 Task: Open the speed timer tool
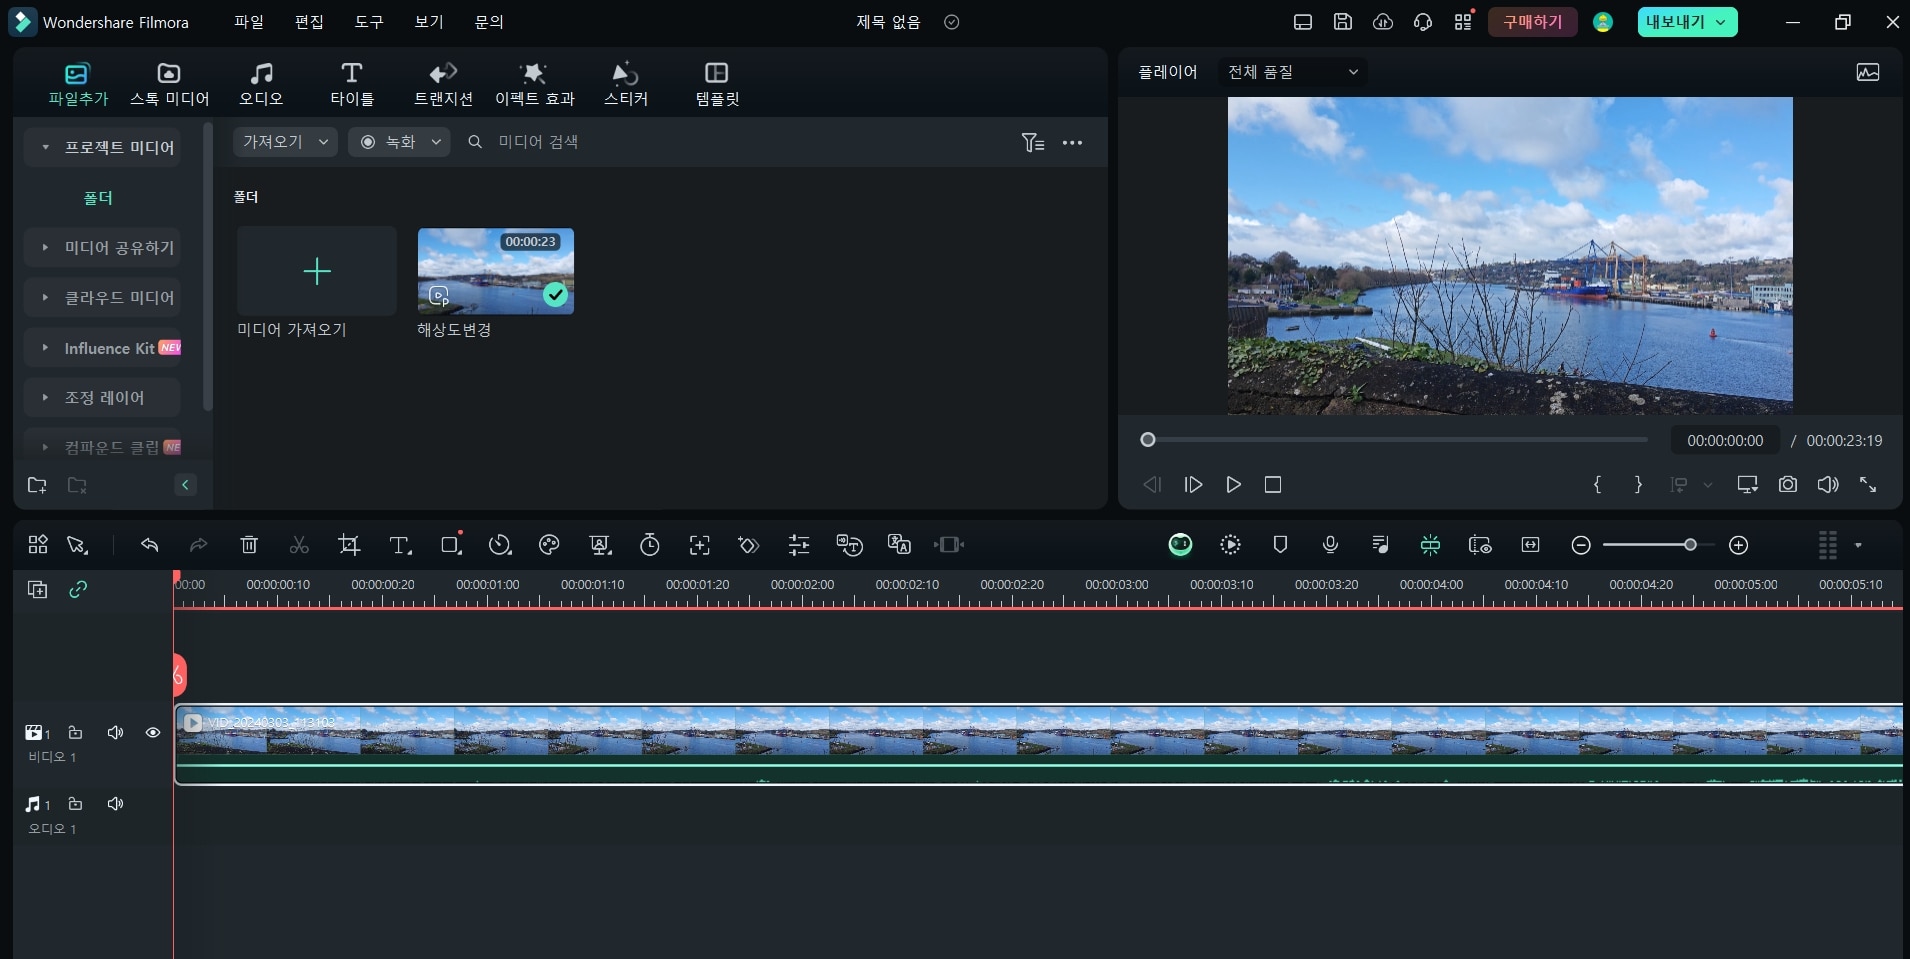(x=650, y=545)
